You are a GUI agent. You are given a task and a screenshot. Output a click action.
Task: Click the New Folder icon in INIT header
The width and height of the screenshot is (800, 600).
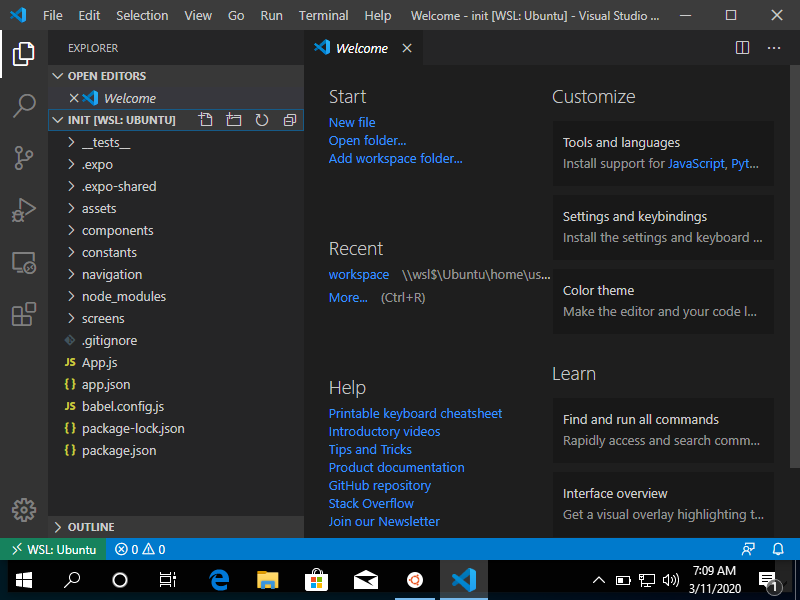point(234,120)
